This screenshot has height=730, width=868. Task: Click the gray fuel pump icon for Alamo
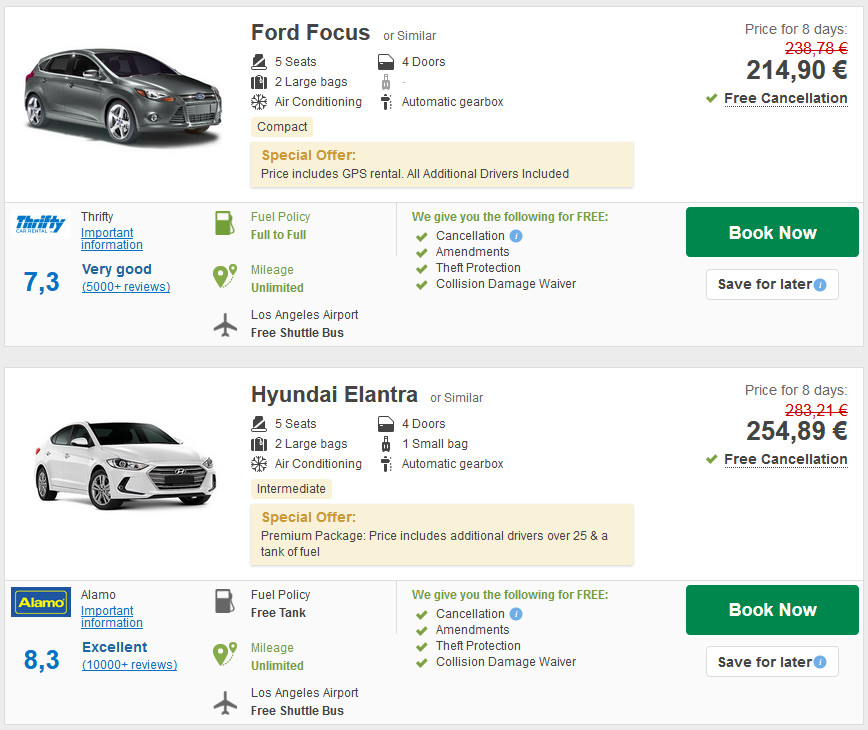(225, 601)
